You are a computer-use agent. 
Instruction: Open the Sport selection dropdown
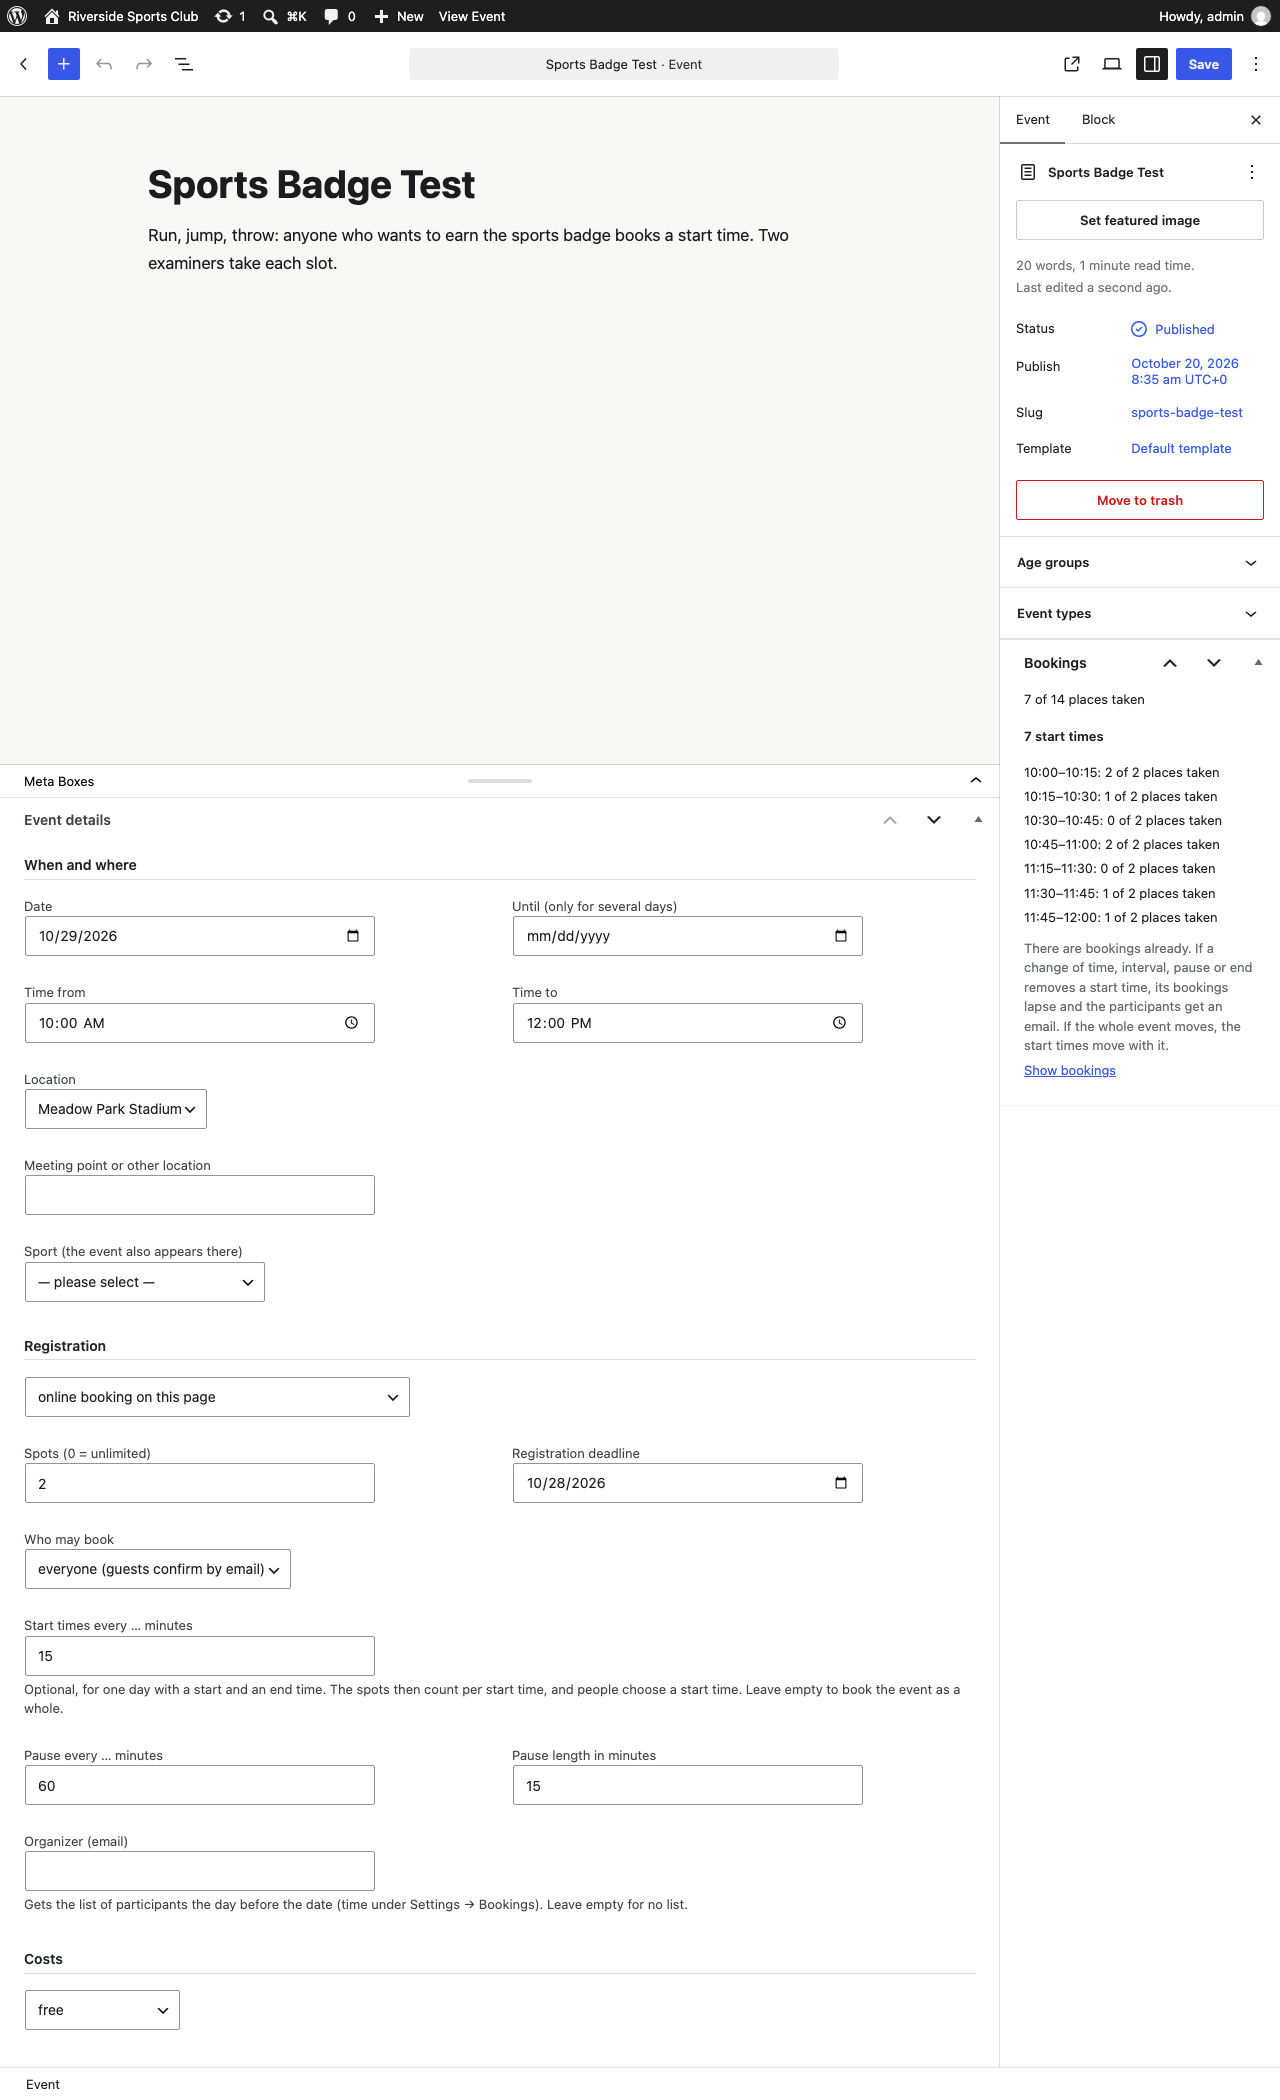pos(145,1282)
